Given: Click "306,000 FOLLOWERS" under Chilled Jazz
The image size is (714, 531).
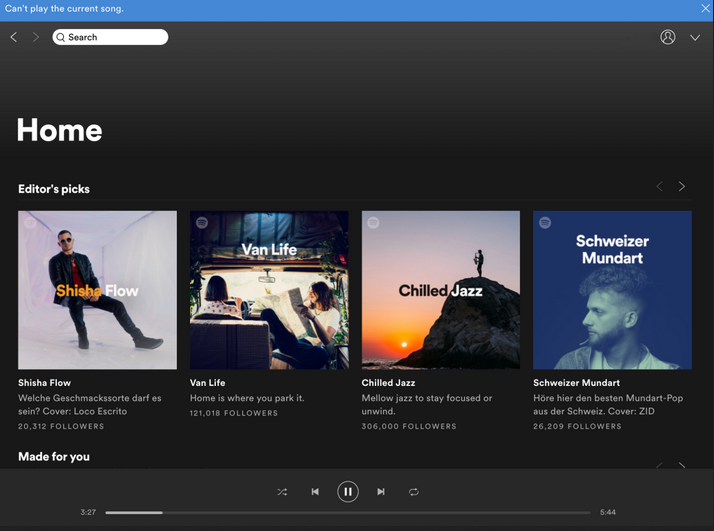Looking at the screenshot, I should click(x=409, y=426).
